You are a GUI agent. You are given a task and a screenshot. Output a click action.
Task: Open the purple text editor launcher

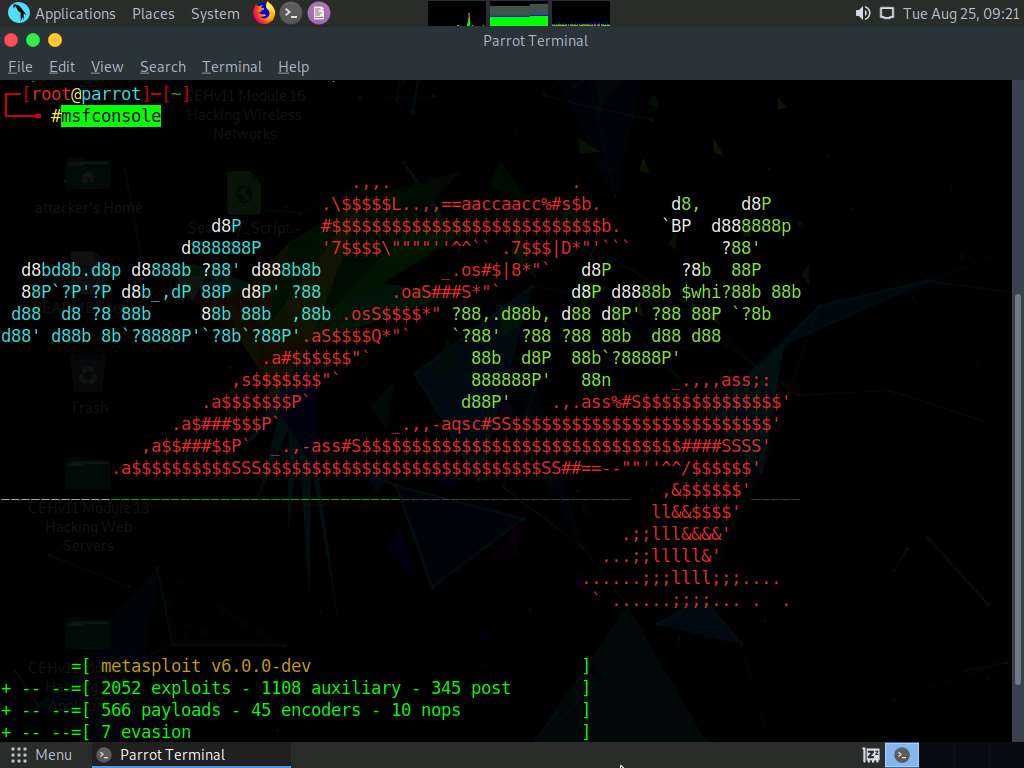[319, 13]
